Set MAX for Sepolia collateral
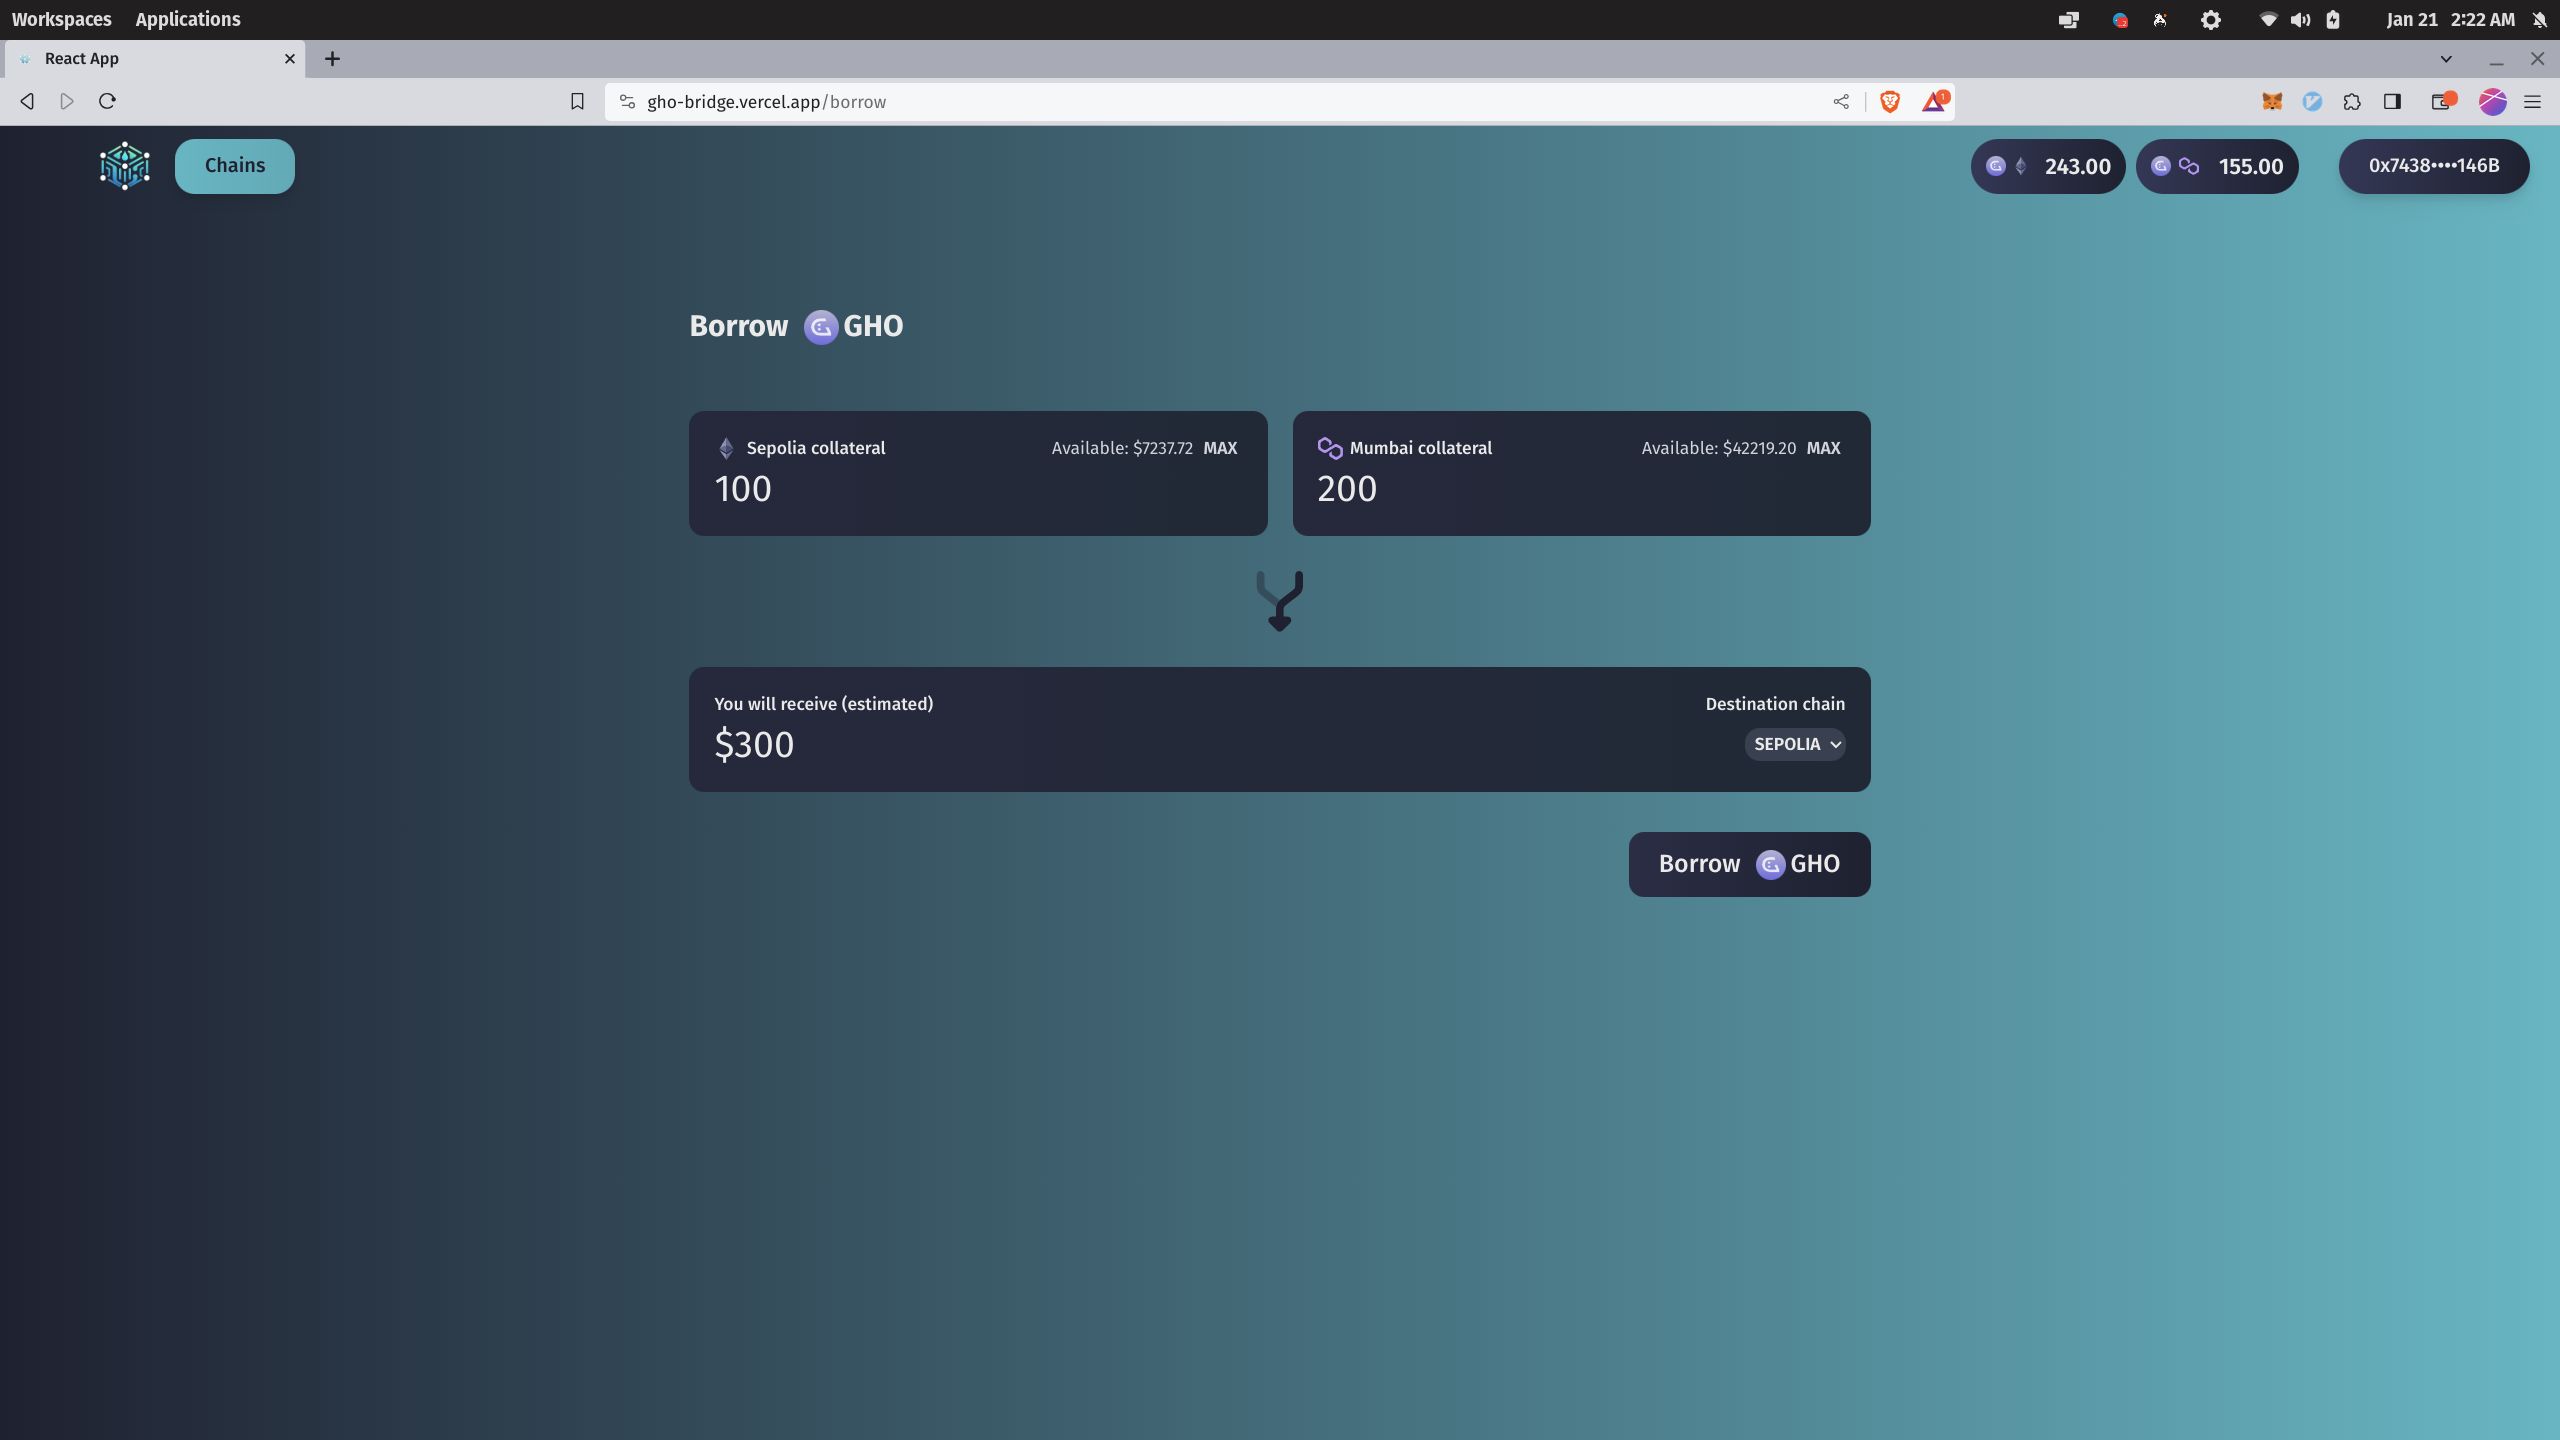 1220,448
